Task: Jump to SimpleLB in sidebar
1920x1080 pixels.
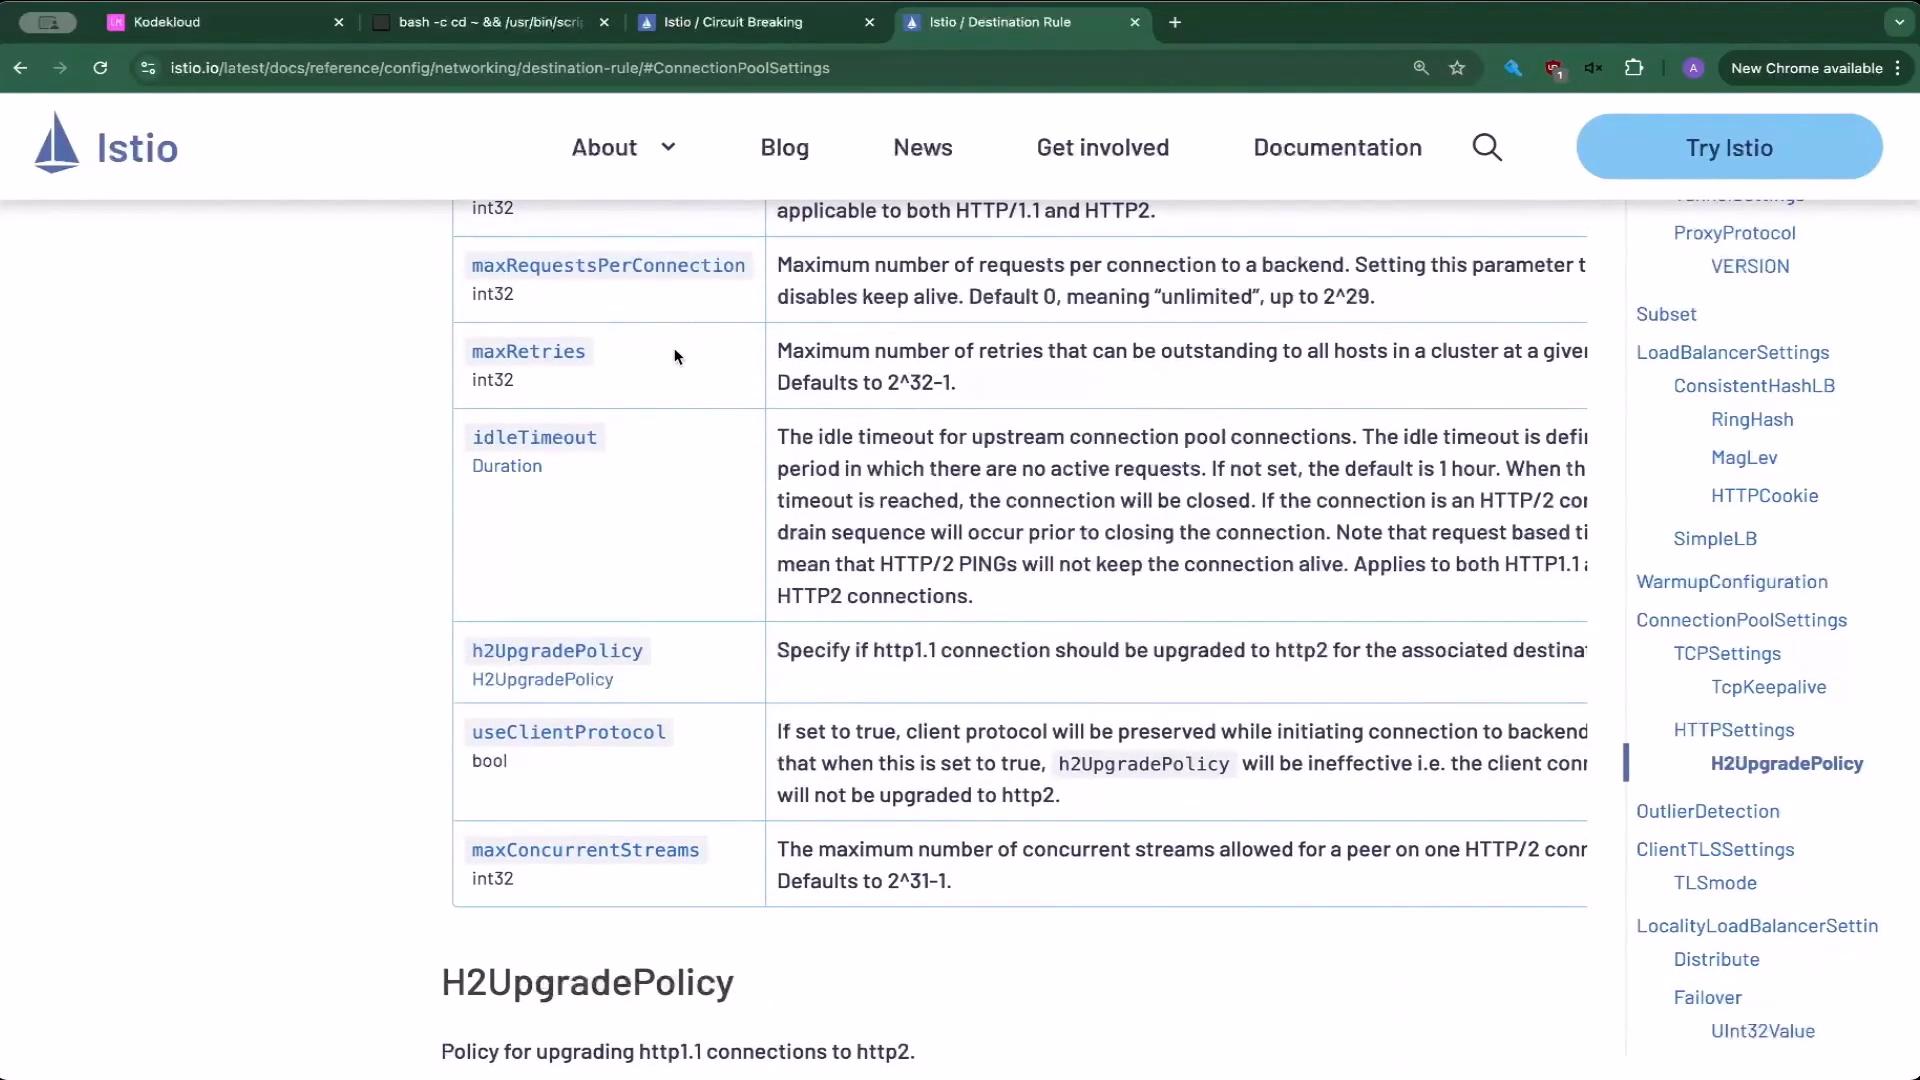Action: [x=1715, y=539]
